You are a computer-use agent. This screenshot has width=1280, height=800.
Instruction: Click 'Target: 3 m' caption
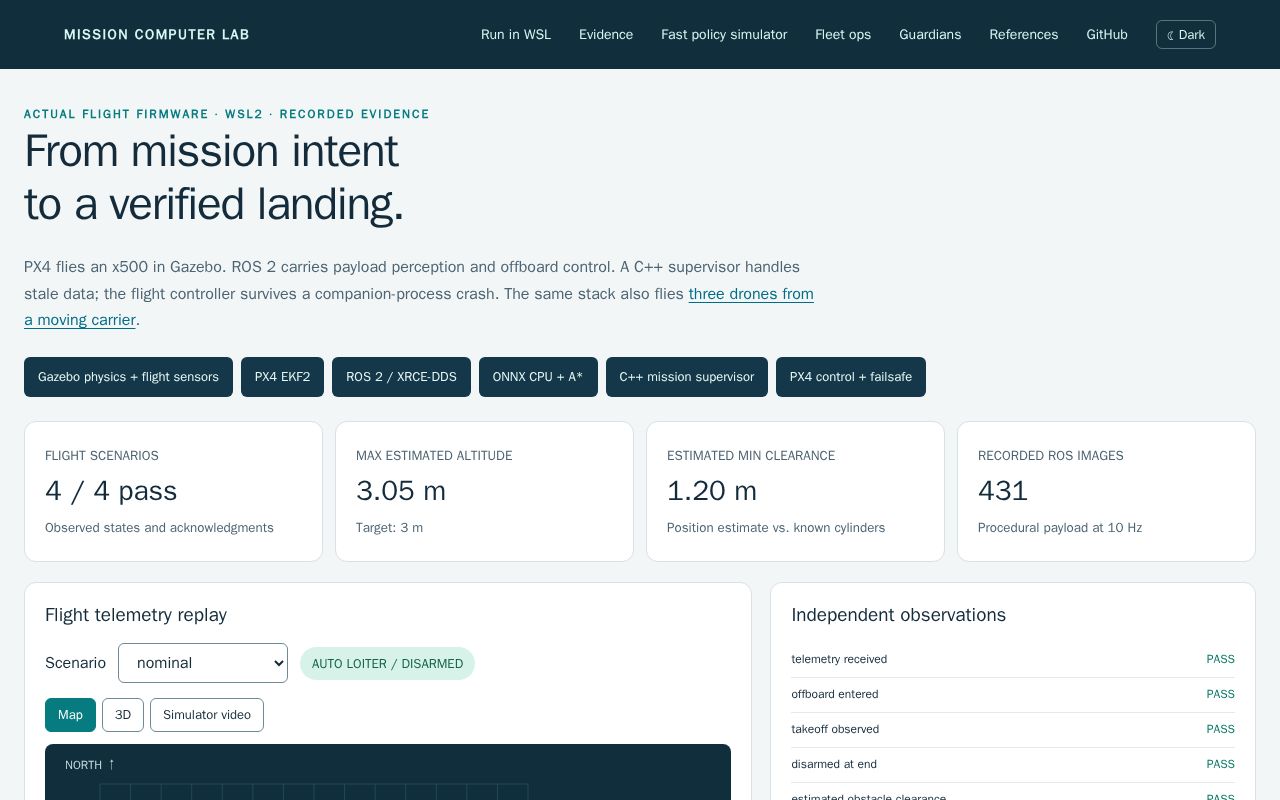pyautogui.click(x=389, y=528)
